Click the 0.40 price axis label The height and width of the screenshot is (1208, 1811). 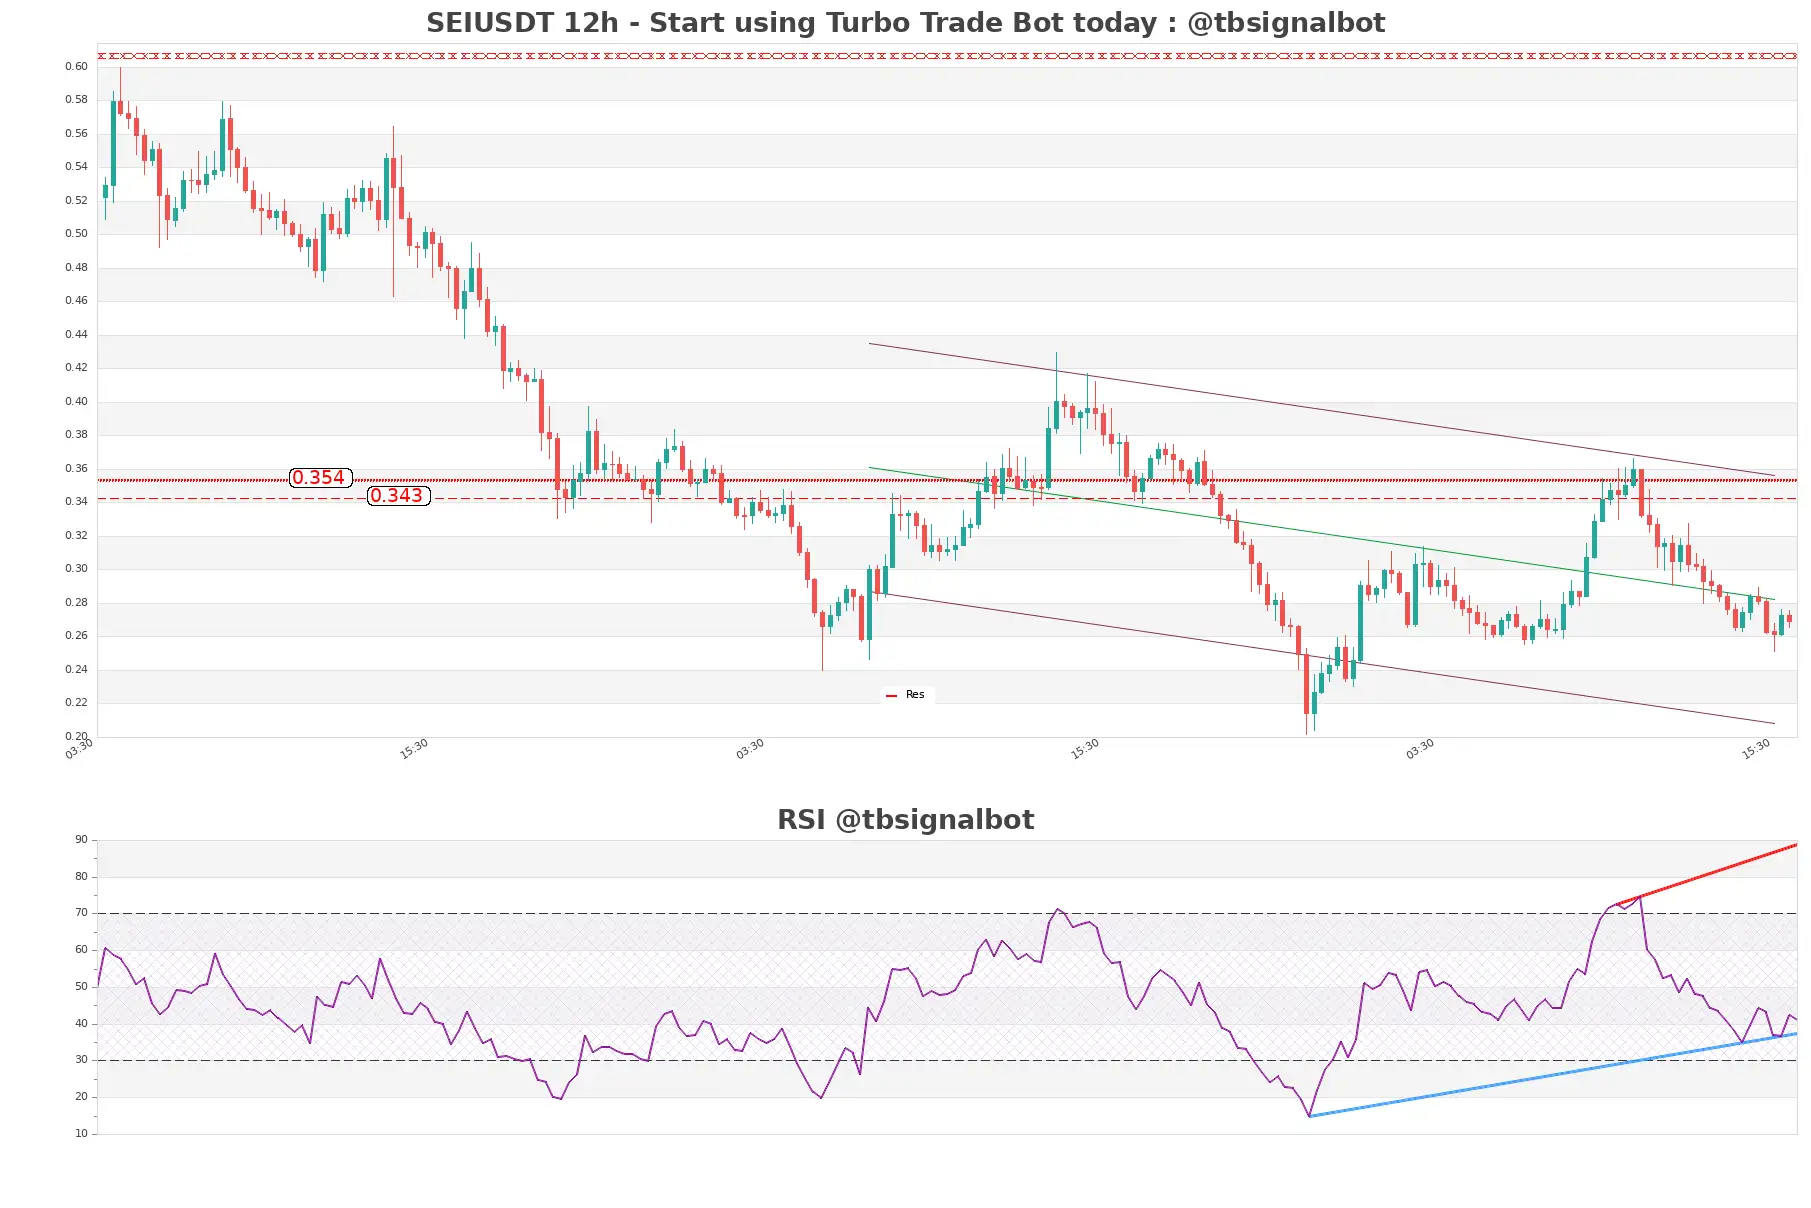pos(76,401)
